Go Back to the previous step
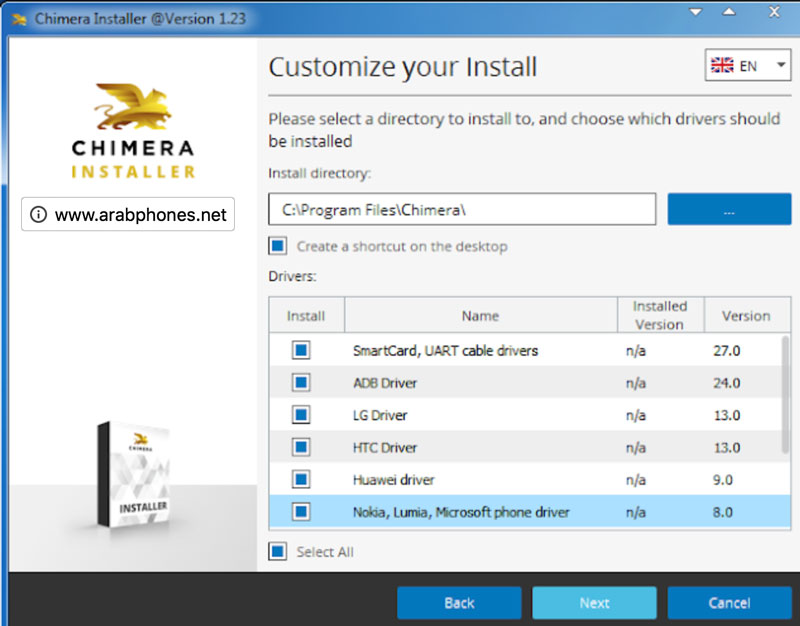Image resolution: width=800 pixels, height=626 pixels. coord(459,603)
